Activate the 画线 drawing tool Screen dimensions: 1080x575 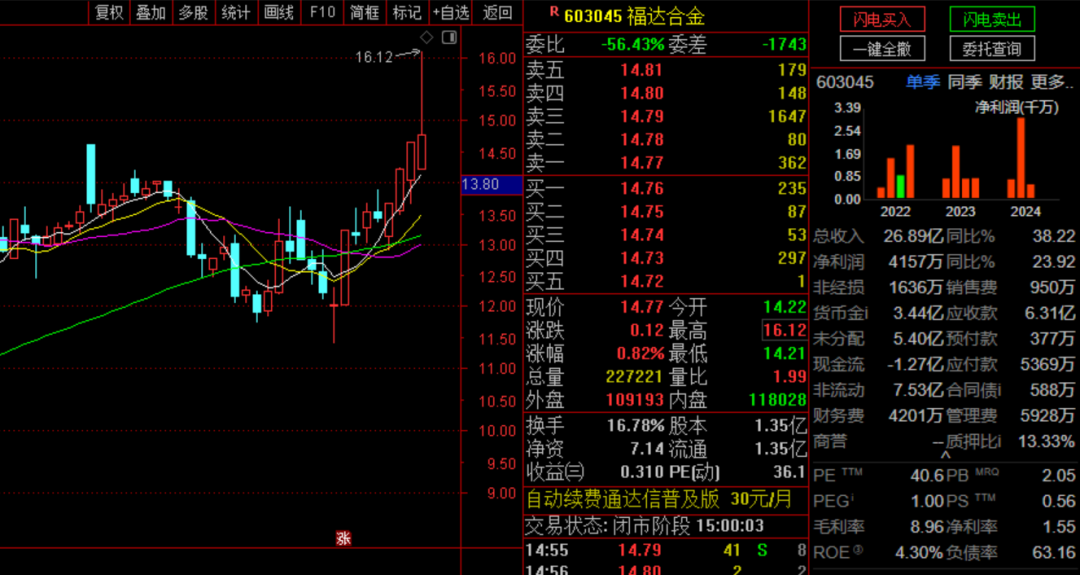point(278,12)
